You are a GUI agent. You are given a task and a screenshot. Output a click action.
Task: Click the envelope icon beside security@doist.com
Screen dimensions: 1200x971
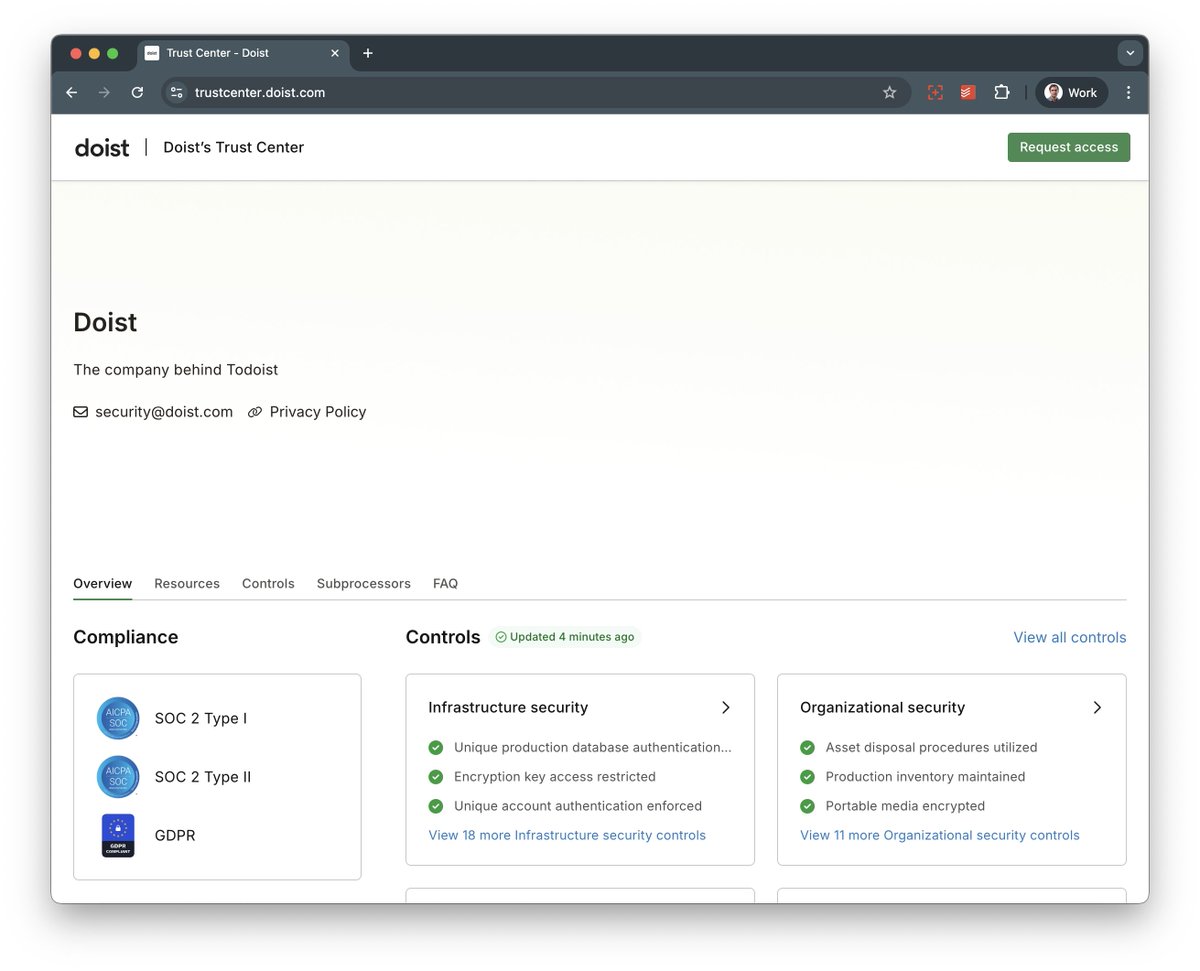[x=81, y=412]
